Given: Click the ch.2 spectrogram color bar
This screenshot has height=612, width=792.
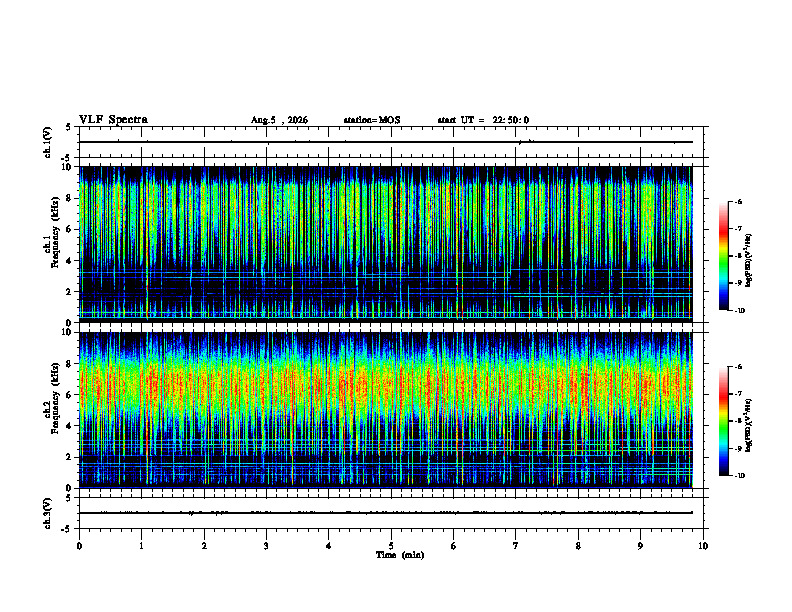Looking at the screenshot, I should coord(723,421).
